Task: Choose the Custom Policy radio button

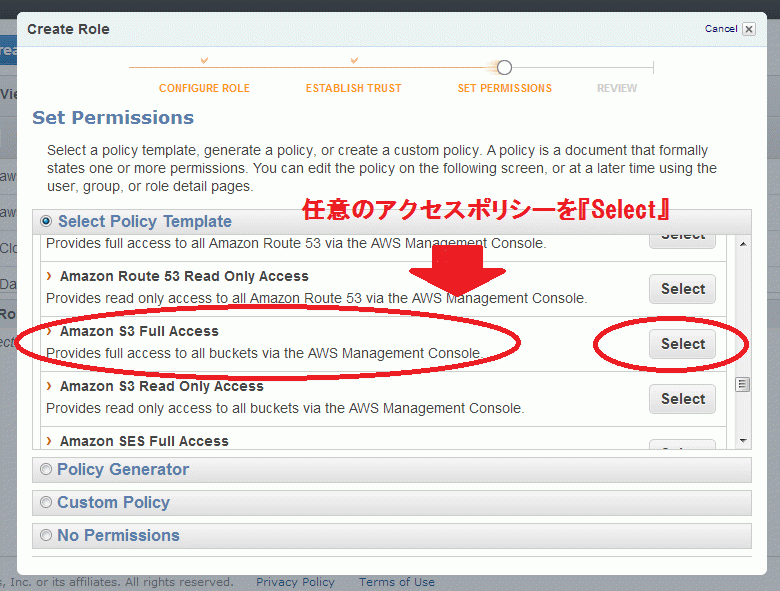Action: [46, 502]
